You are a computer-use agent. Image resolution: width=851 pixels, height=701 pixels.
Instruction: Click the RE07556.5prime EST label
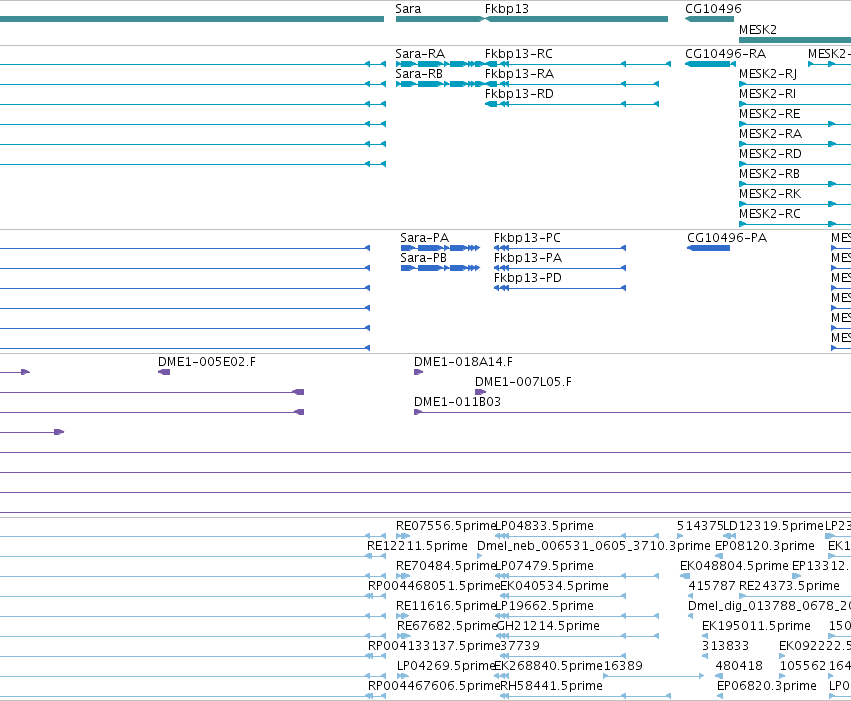coord(445,526)
